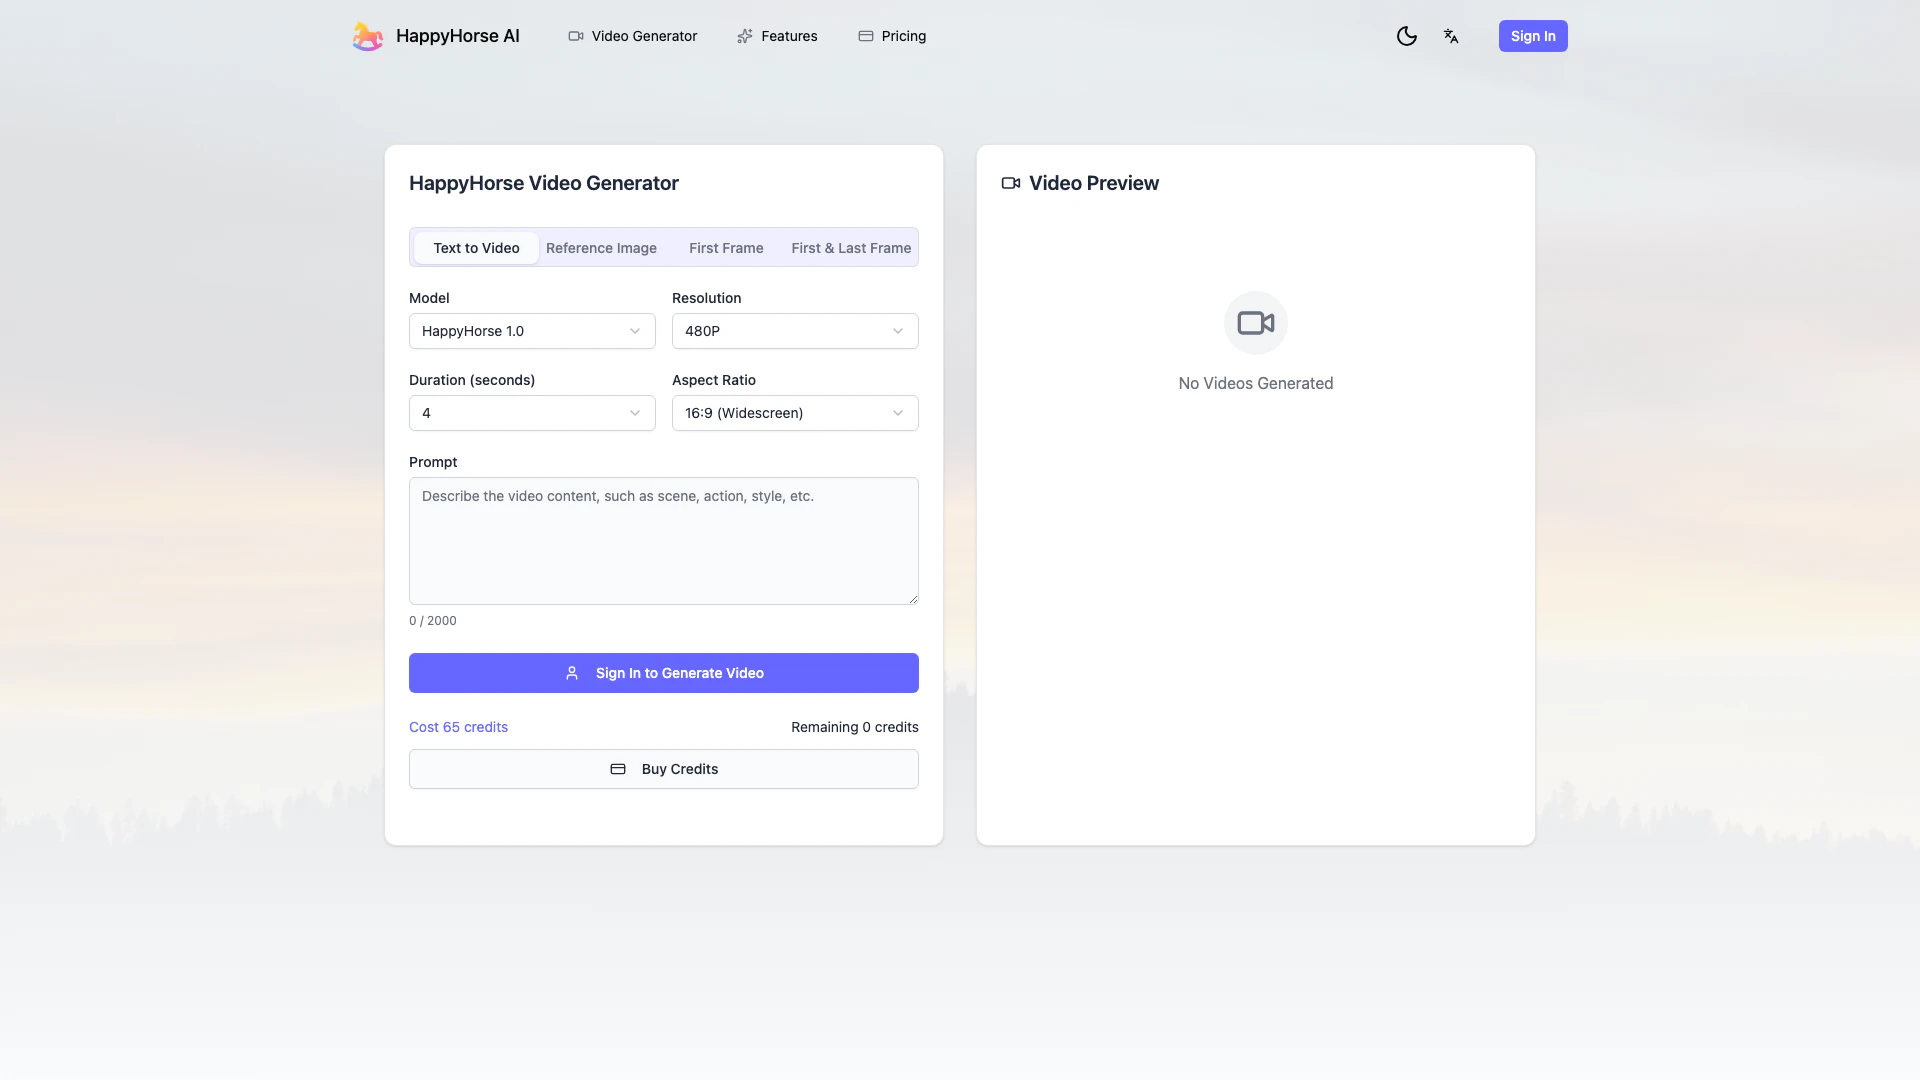Click the video icon next to Video Preview
This screenshot has height=1080, width=1920.
[1011, 183]
